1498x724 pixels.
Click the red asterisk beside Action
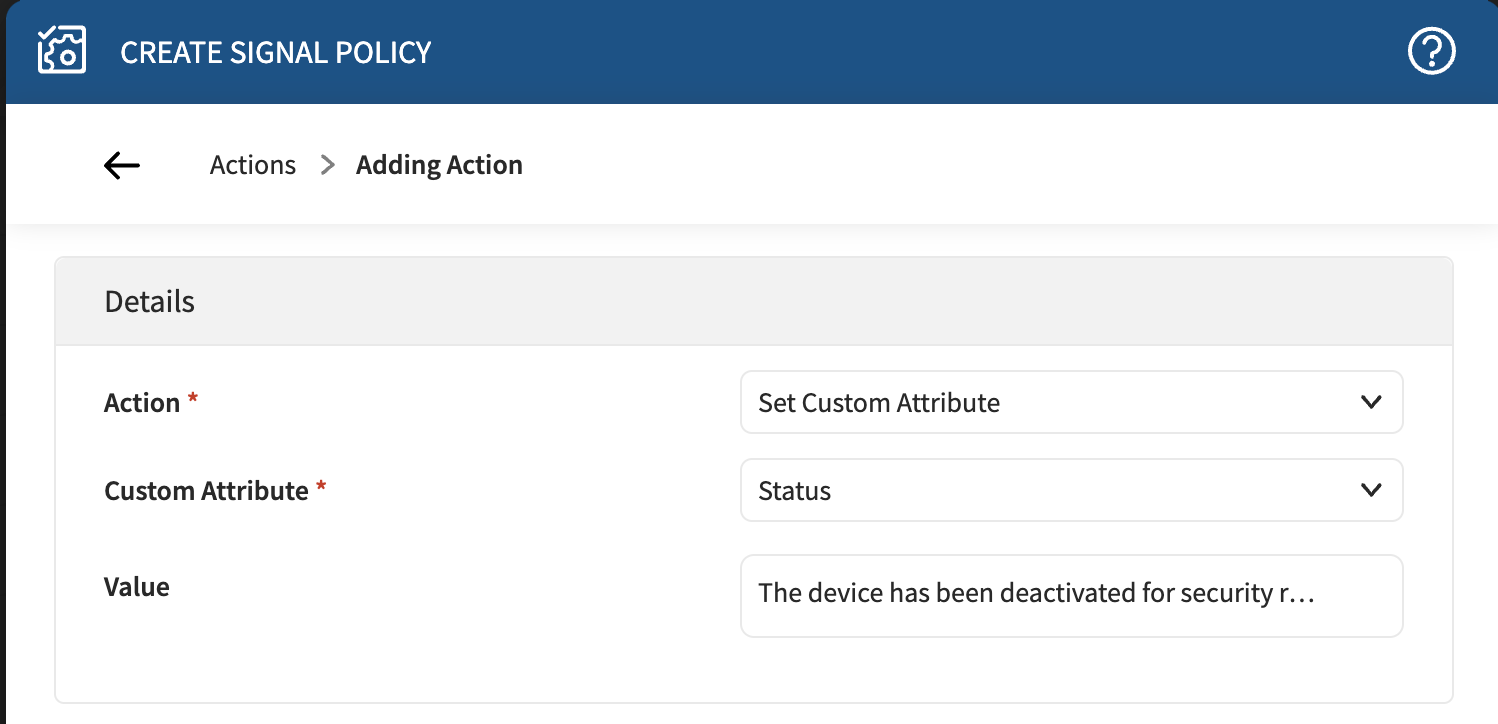193,399
